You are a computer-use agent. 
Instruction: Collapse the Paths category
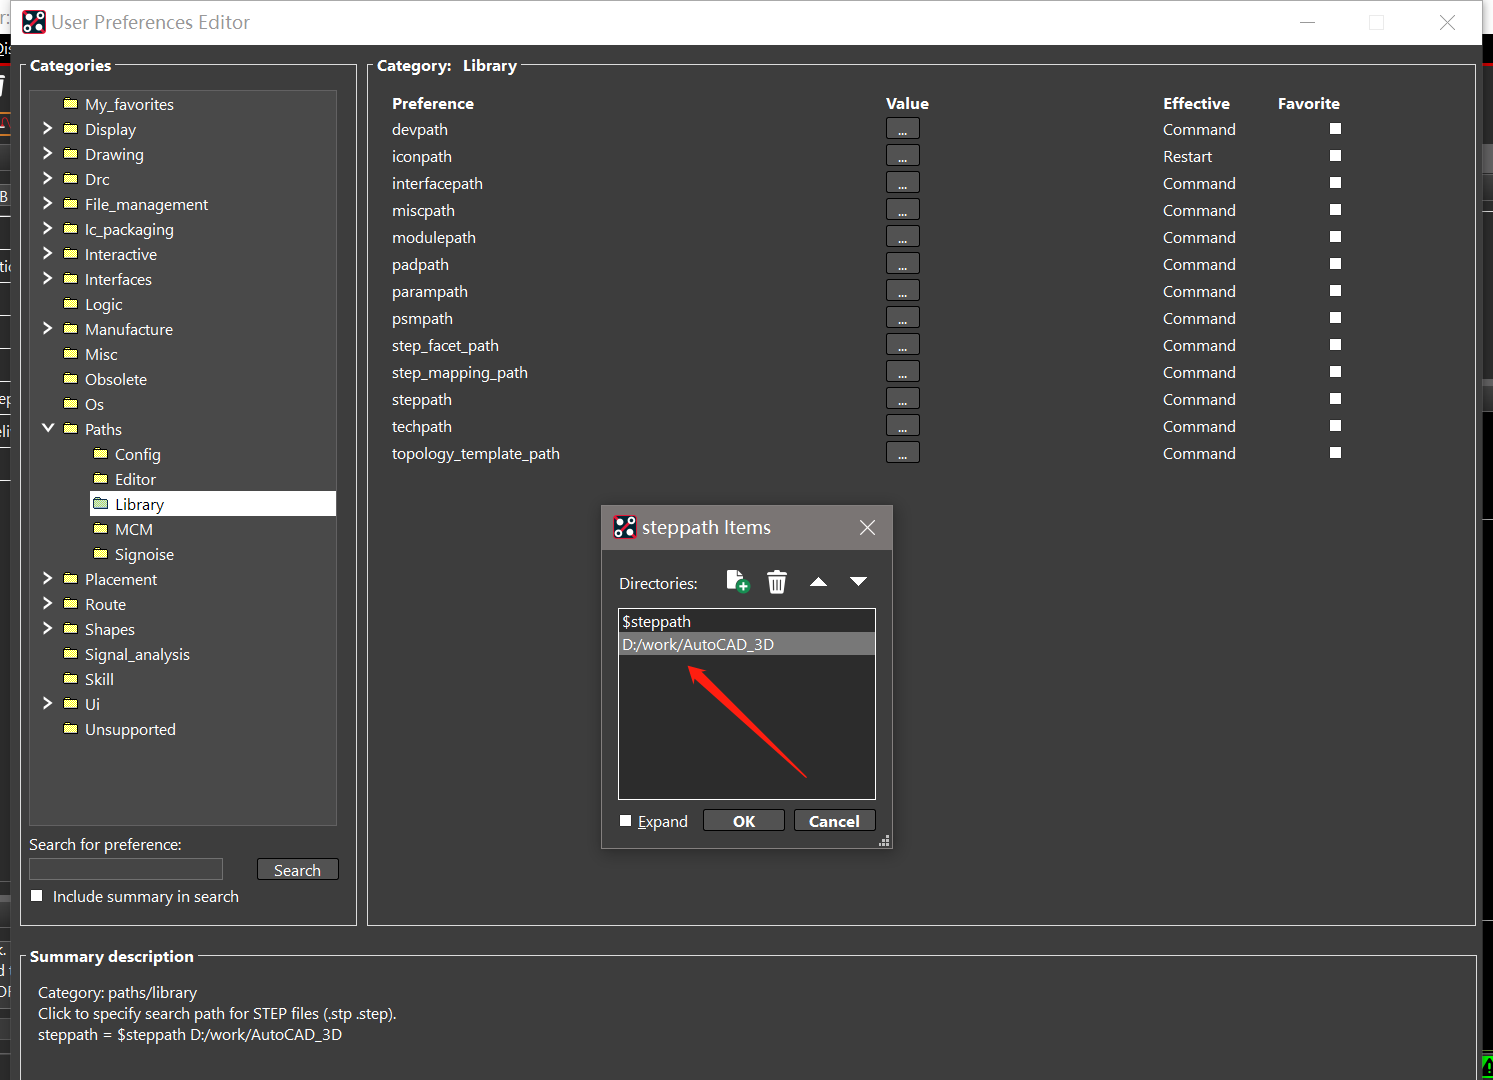[x=47, y=428]
